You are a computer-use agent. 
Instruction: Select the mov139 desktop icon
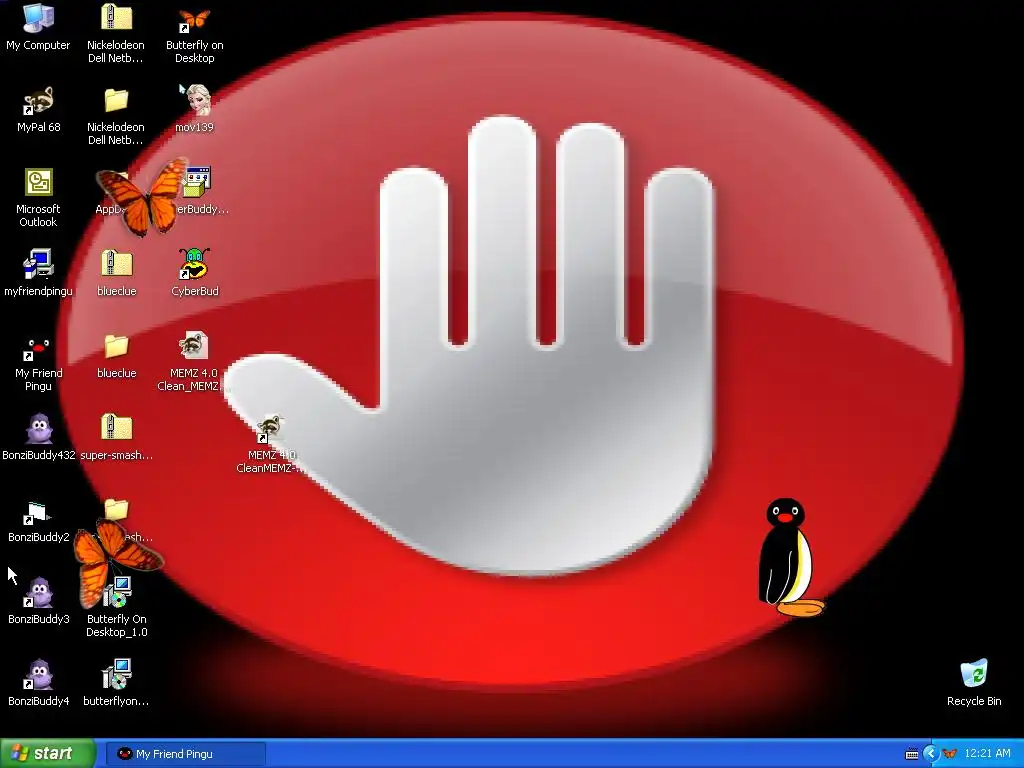(195, 101)
